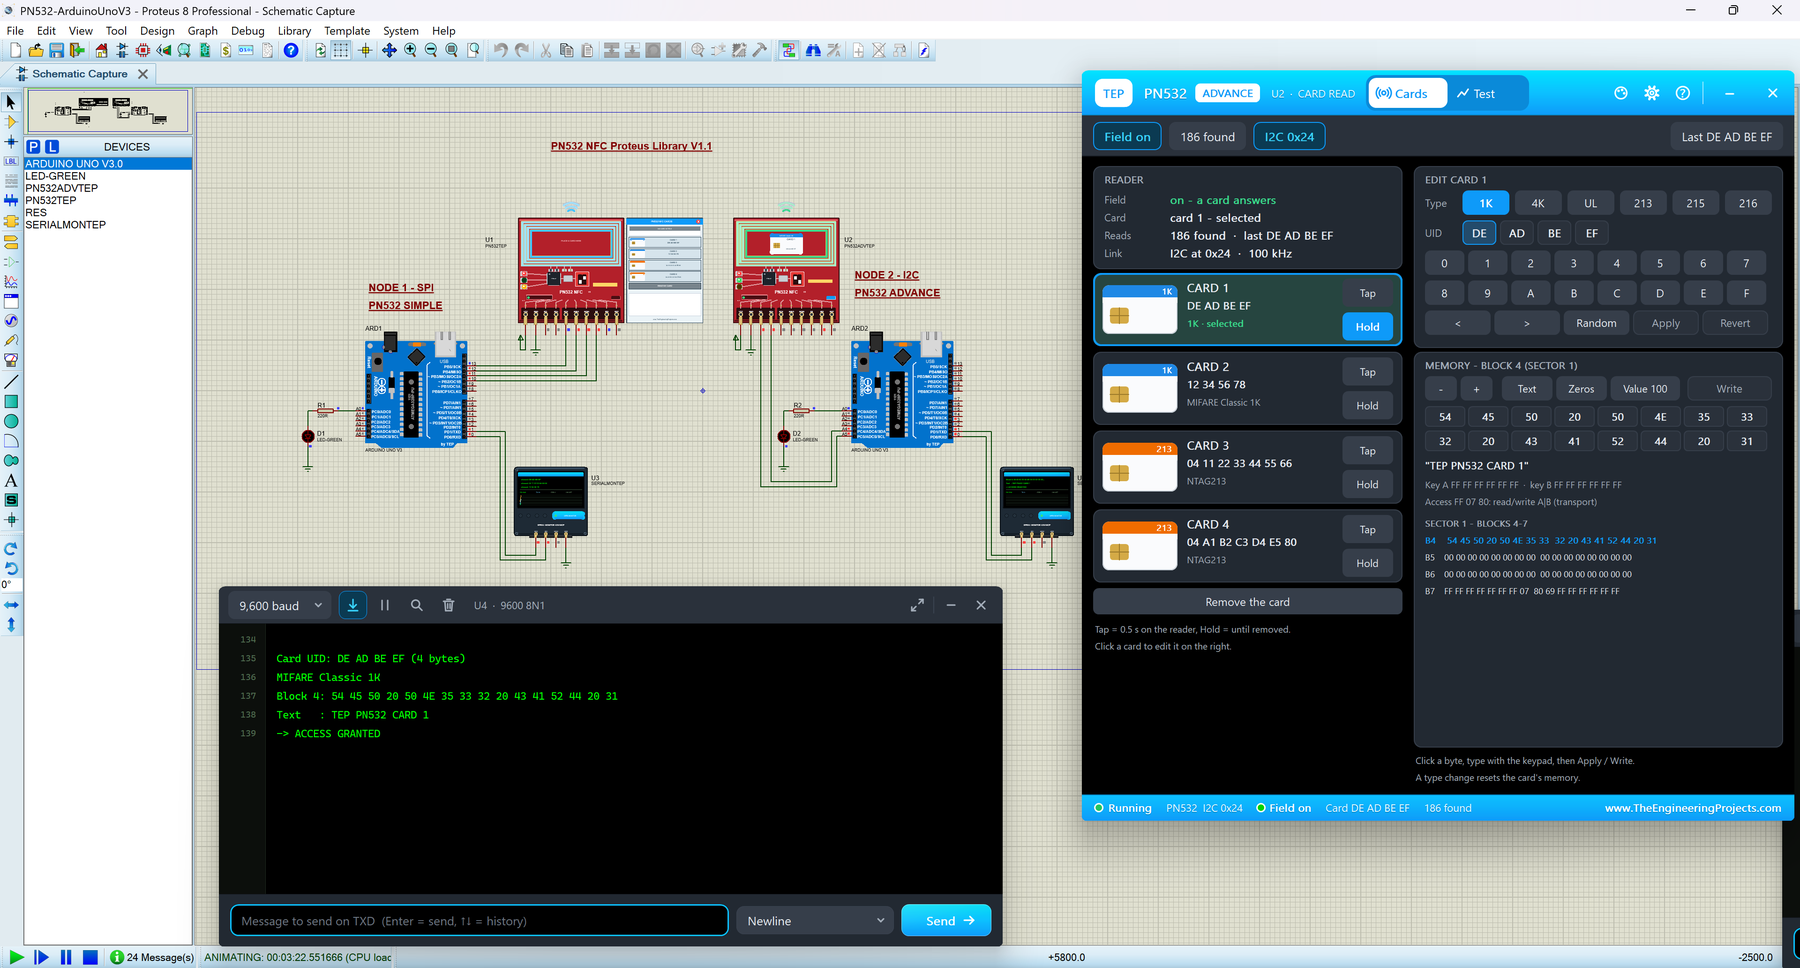This screenshot has width=1800, height=968.
Task: Click the binoculars search icon in the toolbar
Action: point(813,50)
